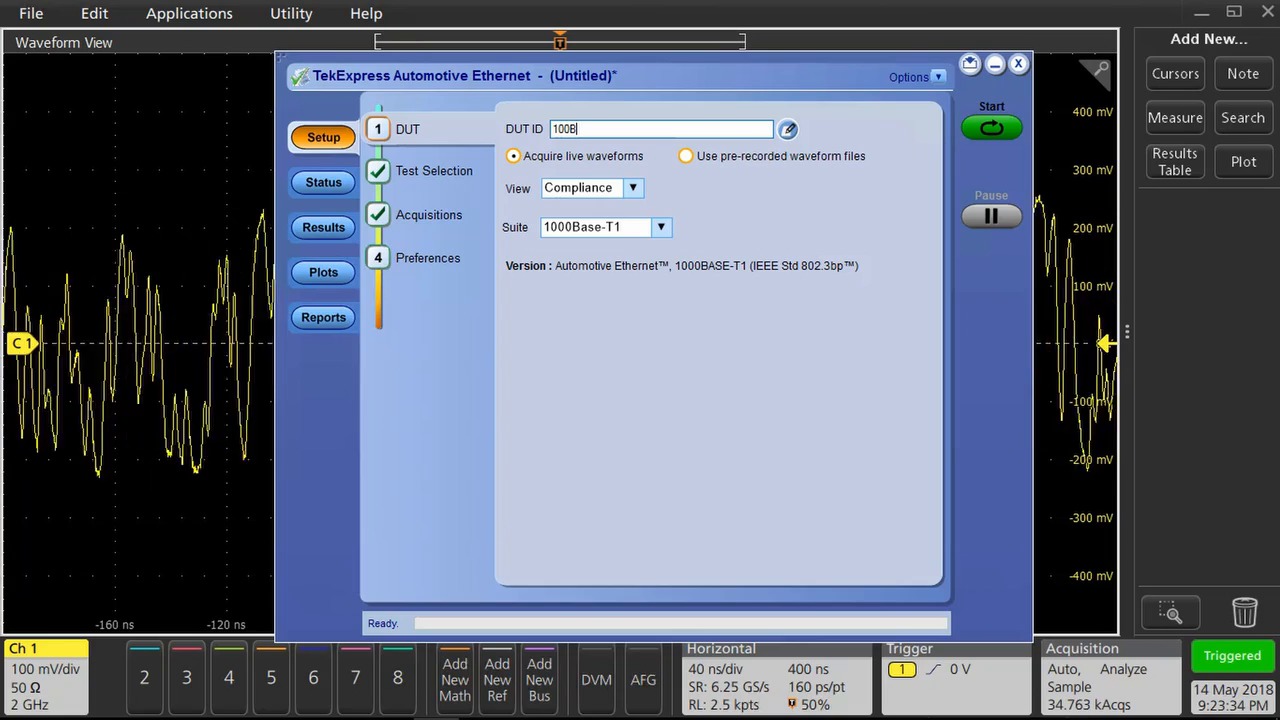
Task: Start the test run with the green Start icon
Action: 991,127
